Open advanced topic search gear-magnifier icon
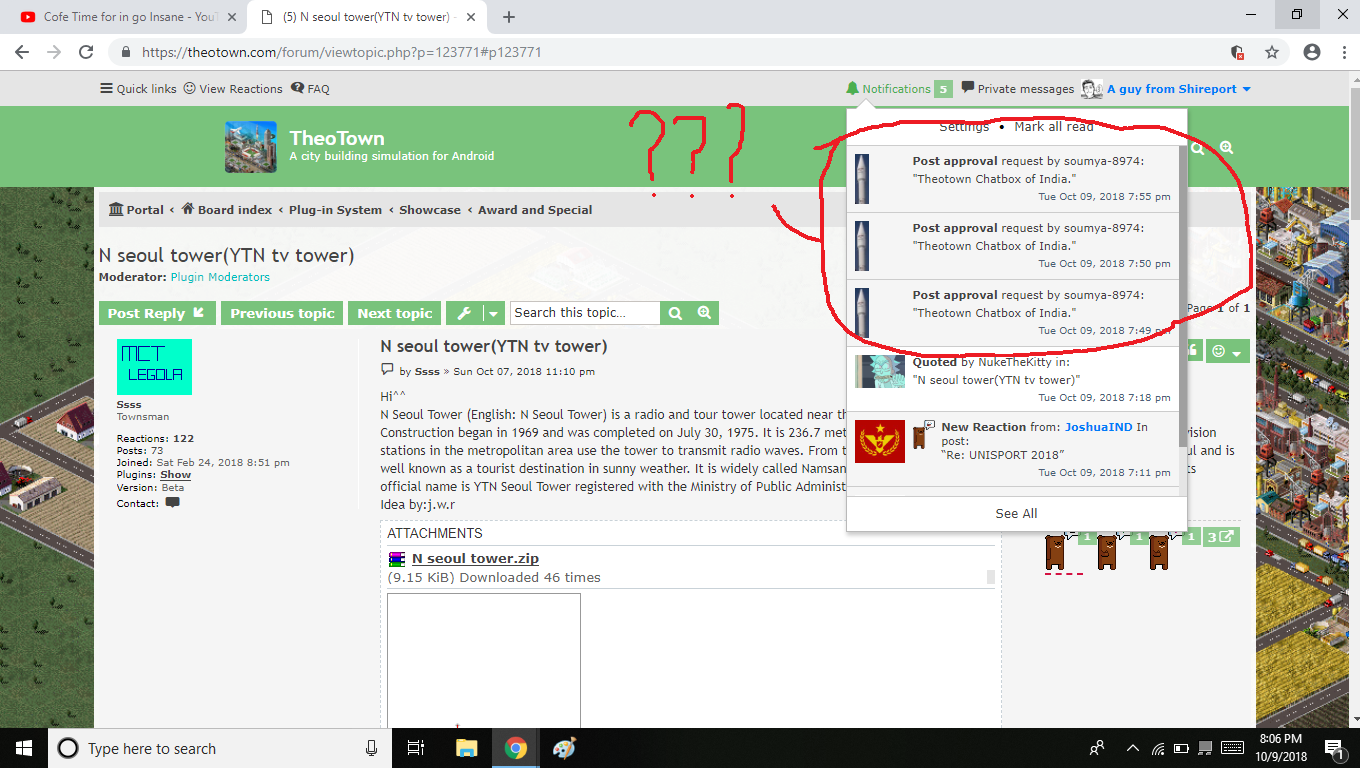Image resolution: width=1360 pixels, height=768 pixels. (x=704, y=313)
